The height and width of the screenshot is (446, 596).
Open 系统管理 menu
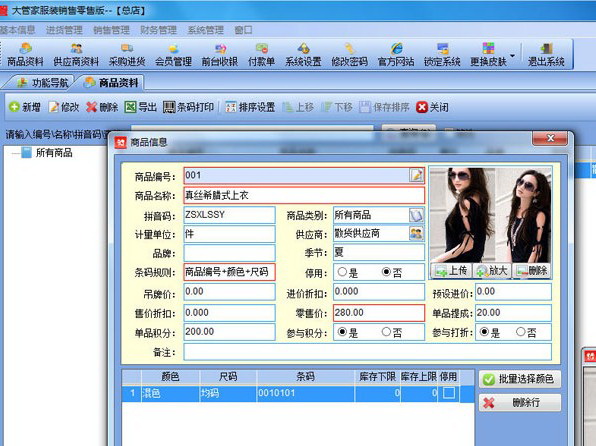[x=206, y=30]
